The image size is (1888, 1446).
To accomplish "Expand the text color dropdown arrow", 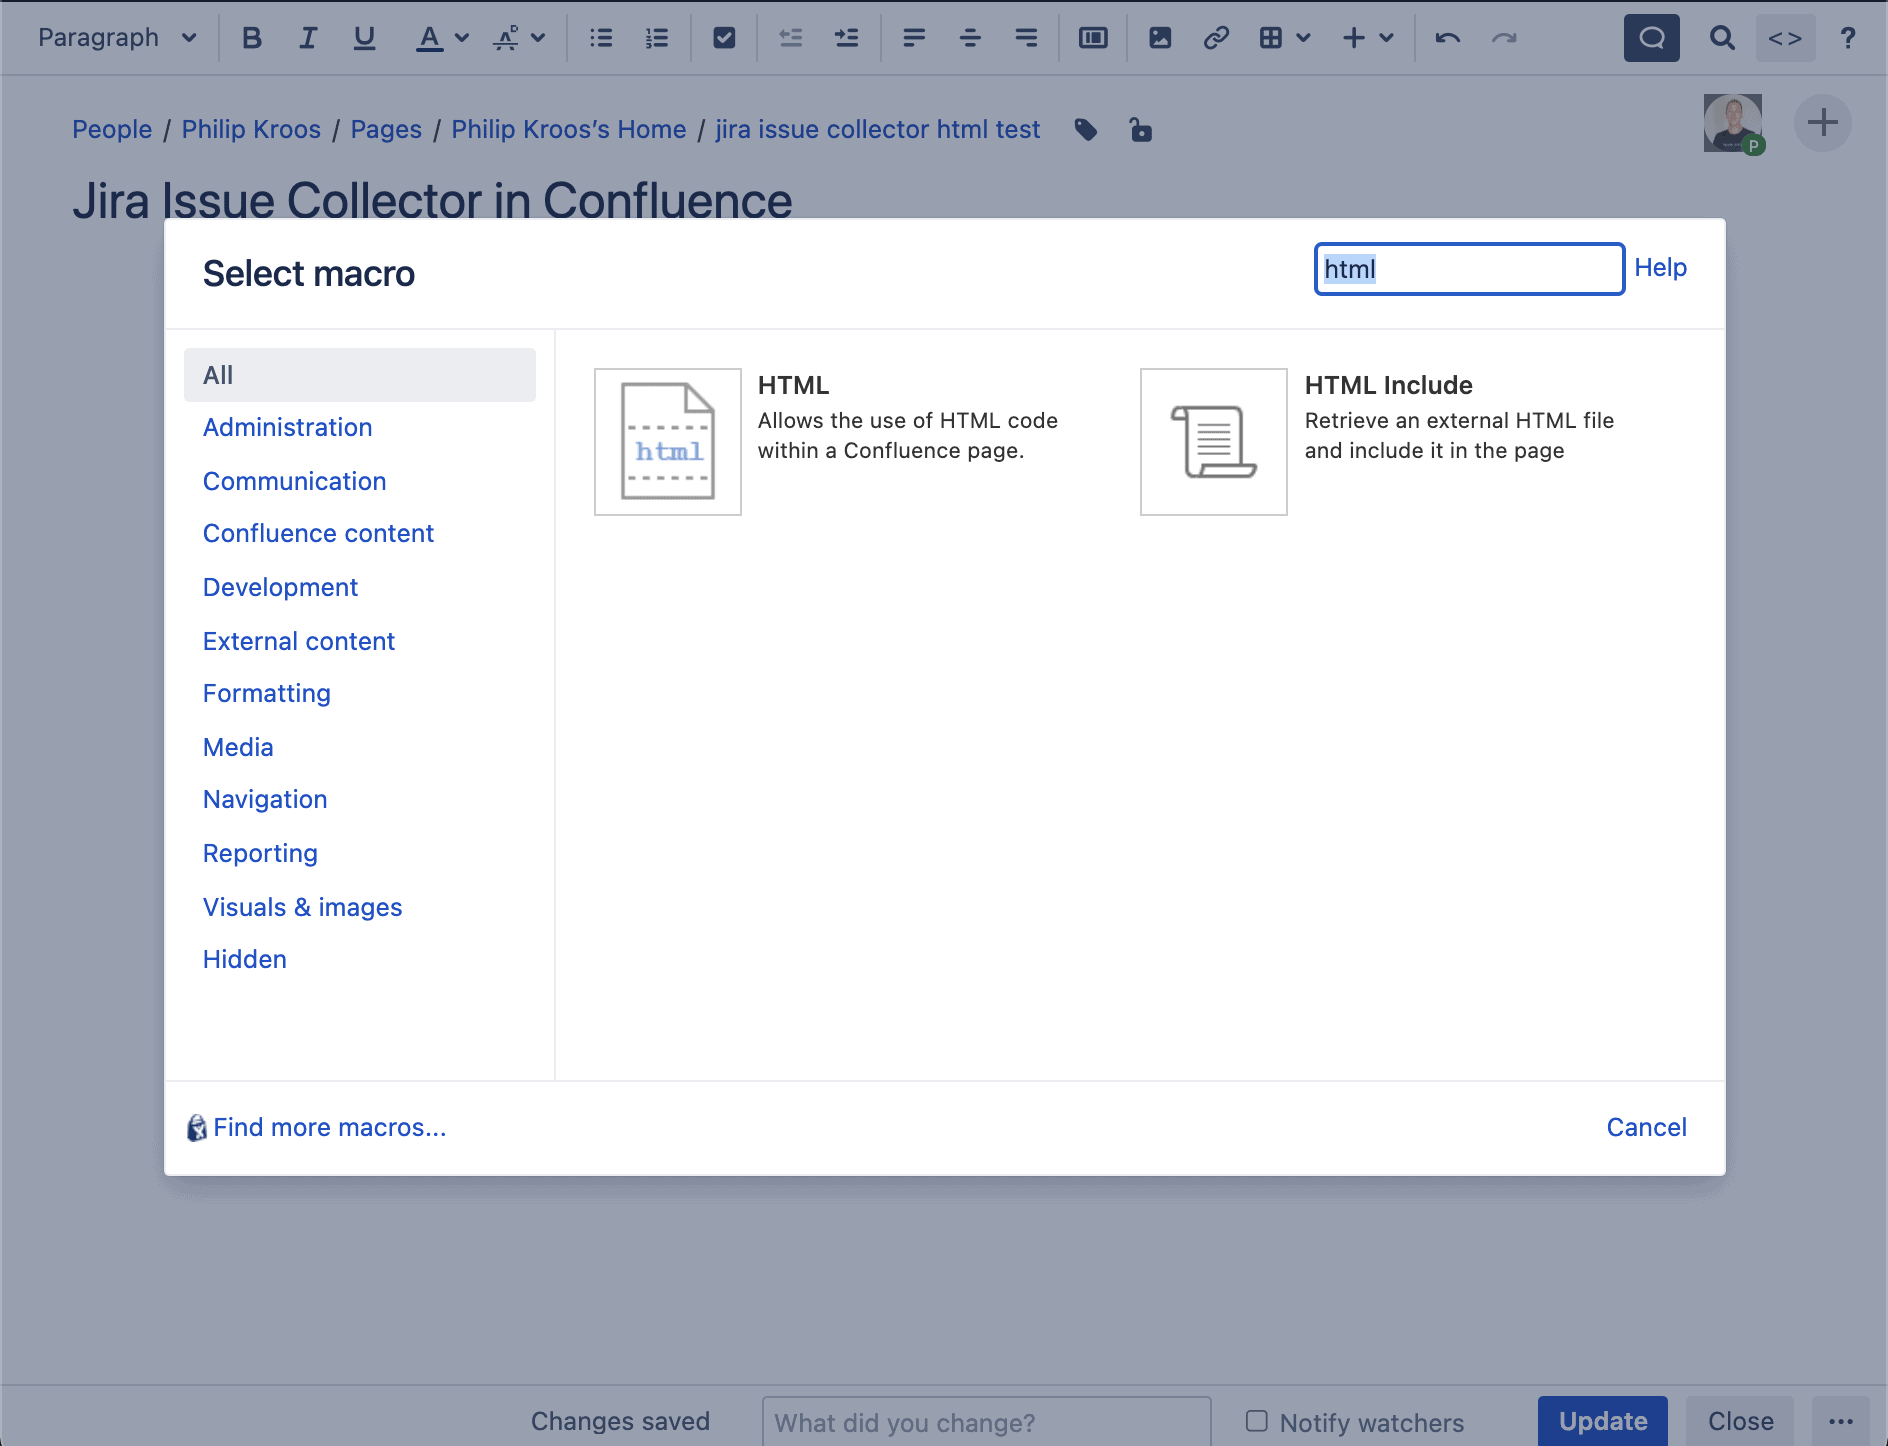I will (x=462, y=38).
